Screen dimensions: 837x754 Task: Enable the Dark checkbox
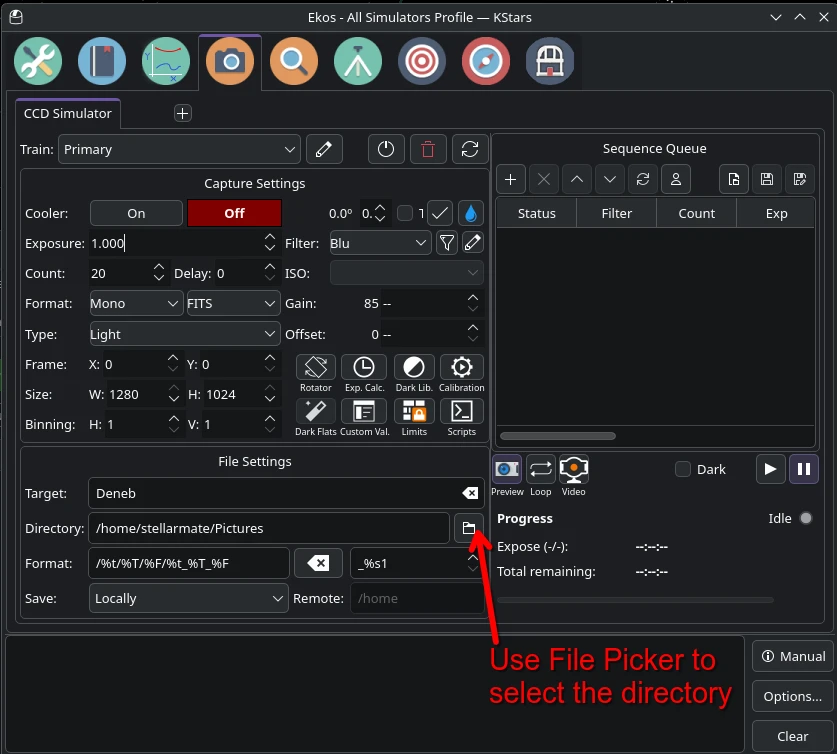point(683,469)
